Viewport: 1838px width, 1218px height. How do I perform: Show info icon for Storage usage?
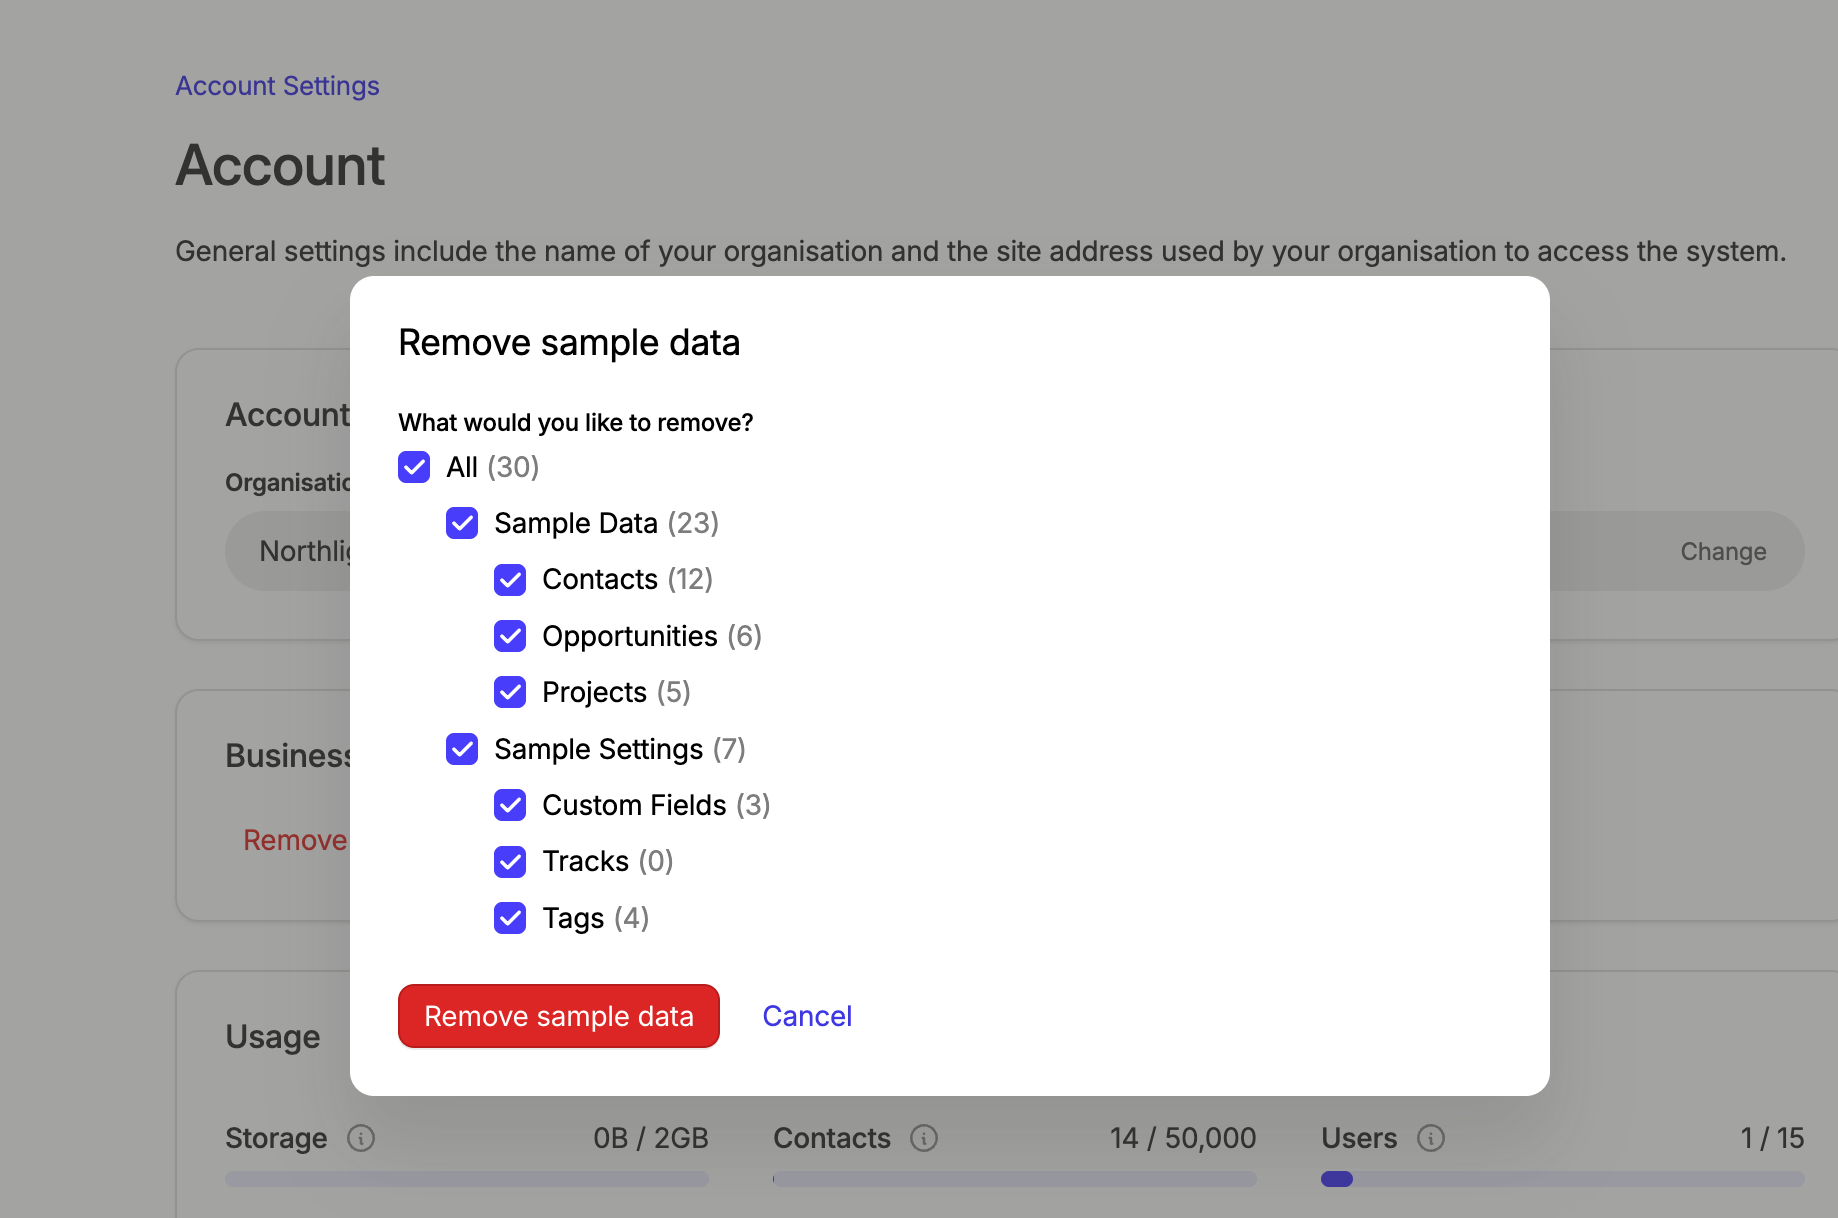[361, 1138]
